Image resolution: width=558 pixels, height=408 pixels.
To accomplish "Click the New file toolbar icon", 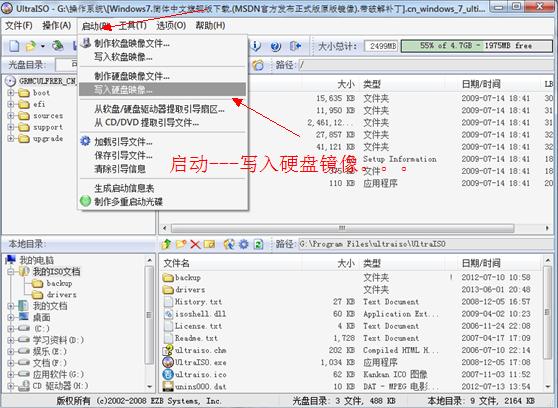I will coord(14,46).
